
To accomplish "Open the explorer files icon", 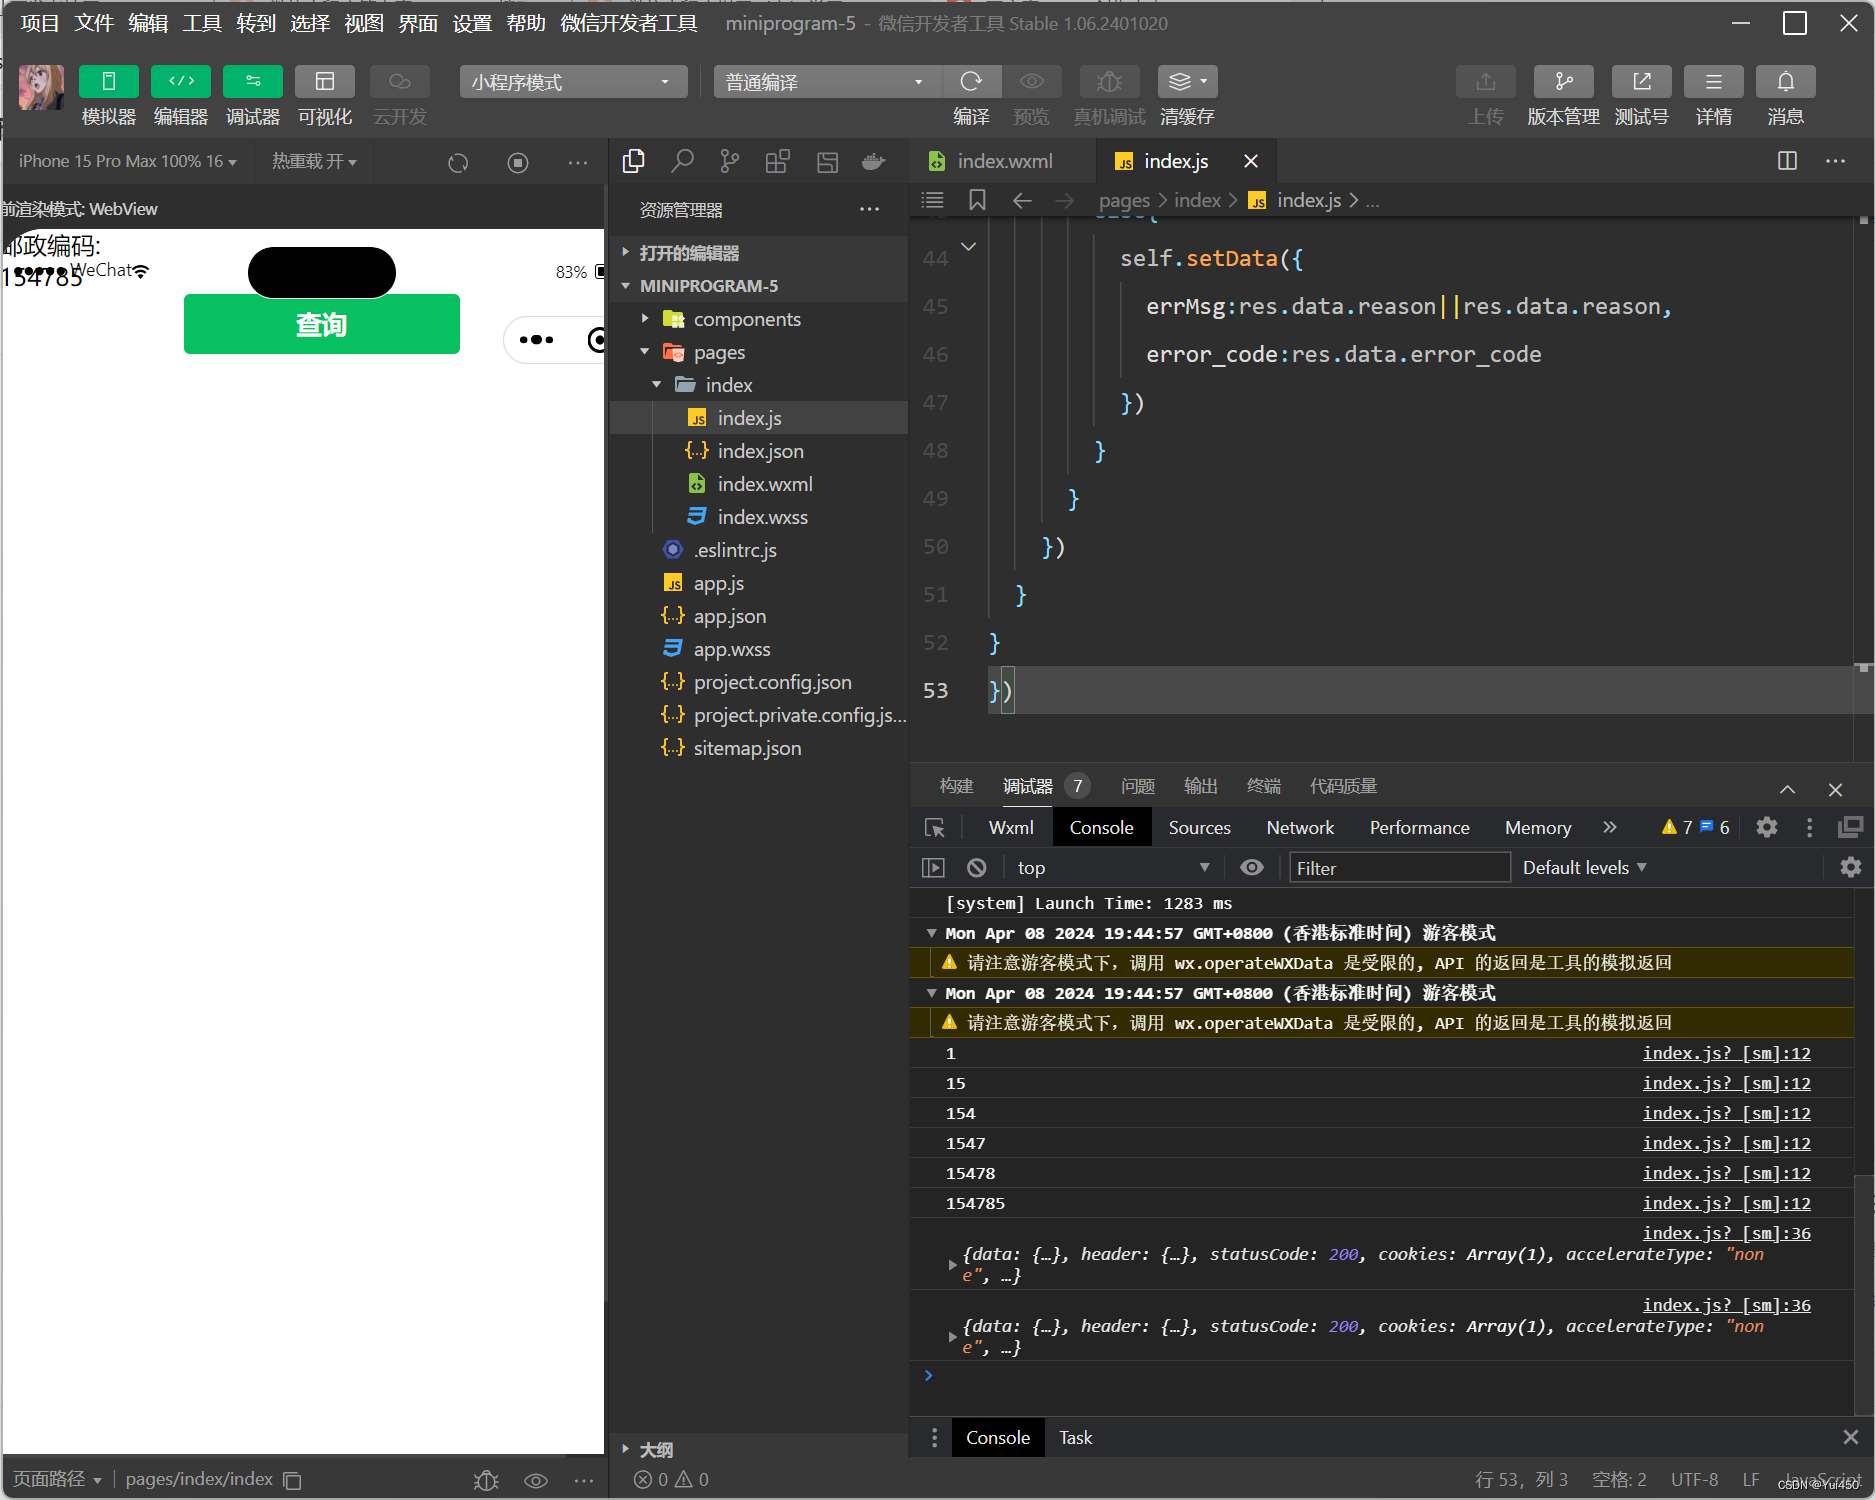I will pyautogui.click(x=634, y=161).
